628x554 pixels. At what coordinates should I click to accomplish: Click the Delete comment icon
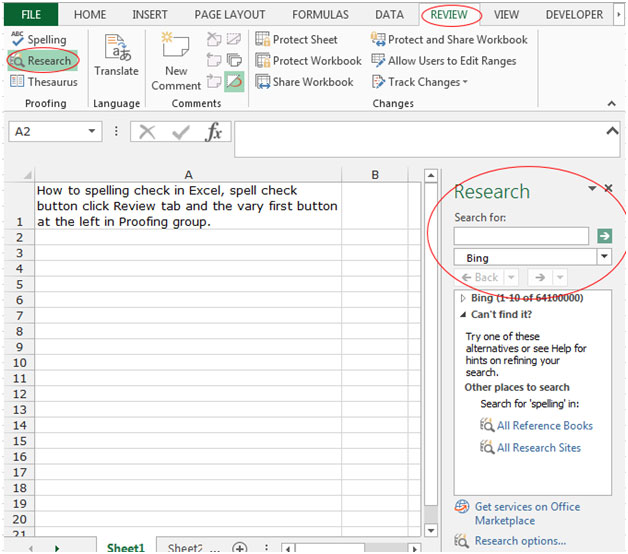tap(214, 39)
